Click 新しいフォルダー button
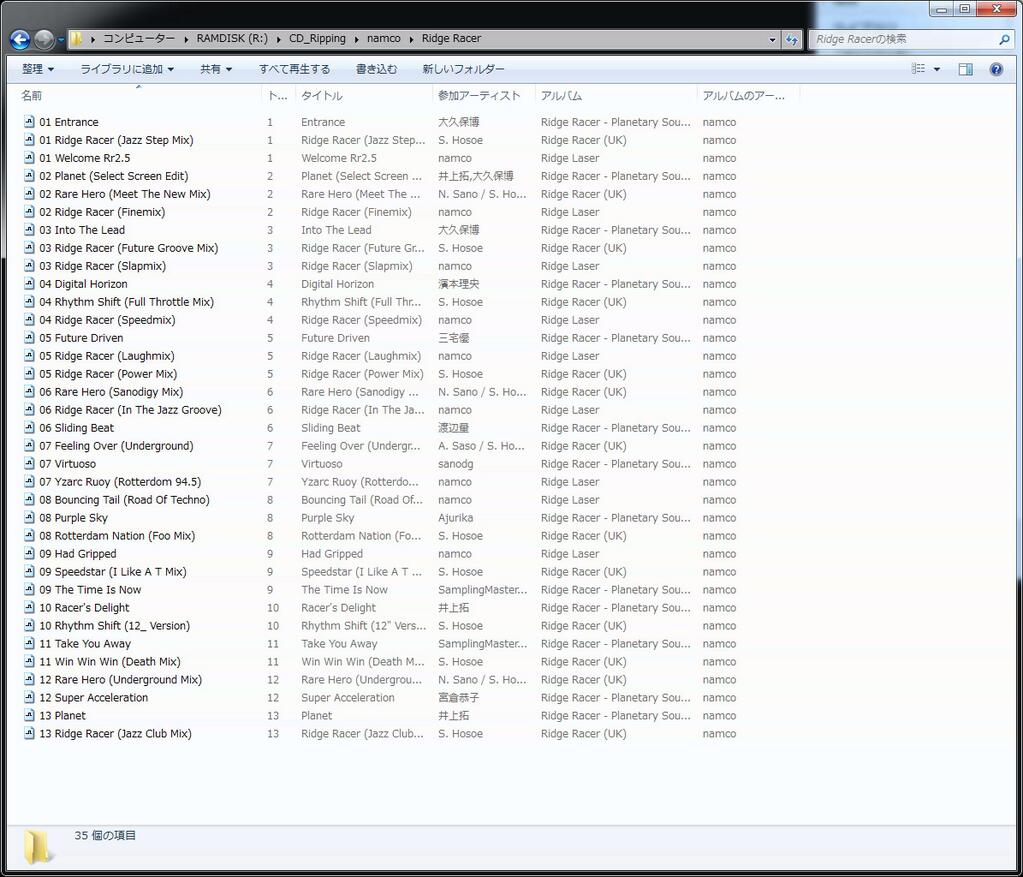 [x=463, y=69]
